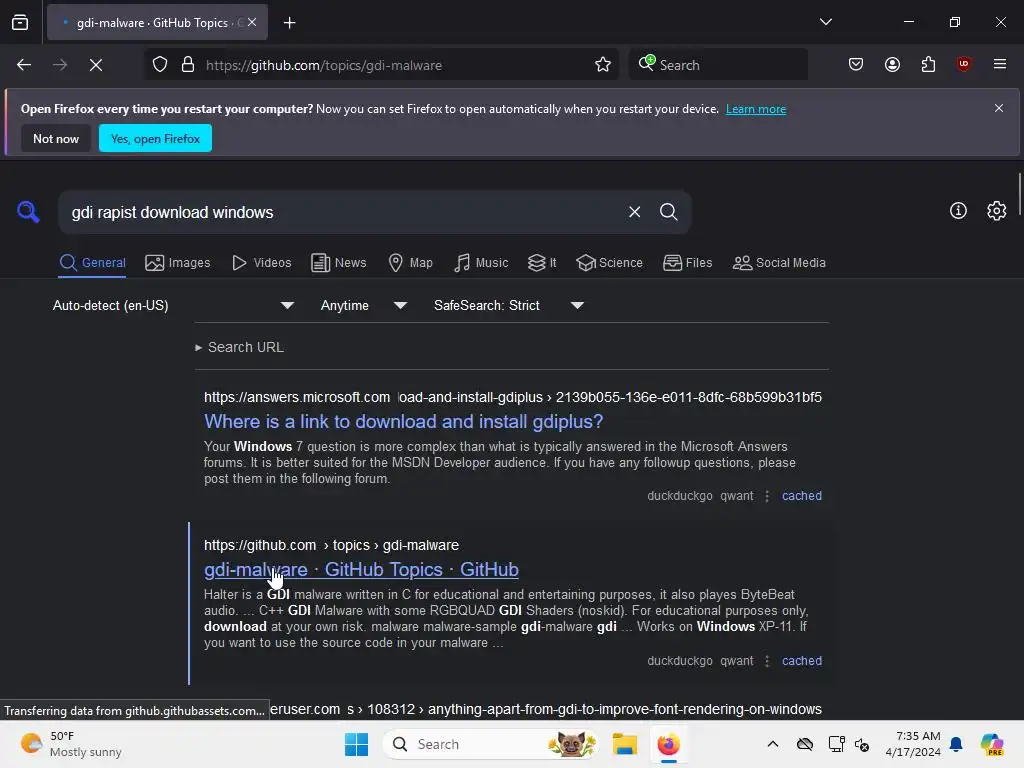The image size is (1024, 768).
Task: Select the github.com address bar URL
Action: (324, 65)
